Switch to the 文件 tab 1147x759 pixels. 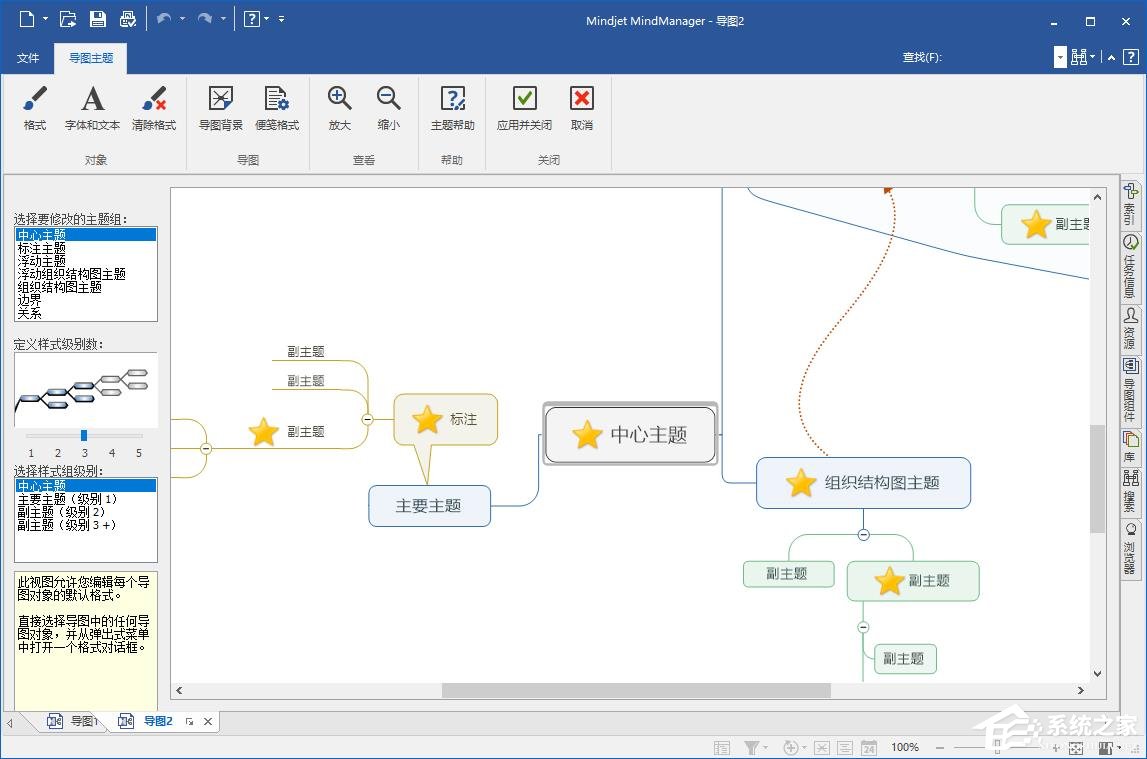coord(28,58)
